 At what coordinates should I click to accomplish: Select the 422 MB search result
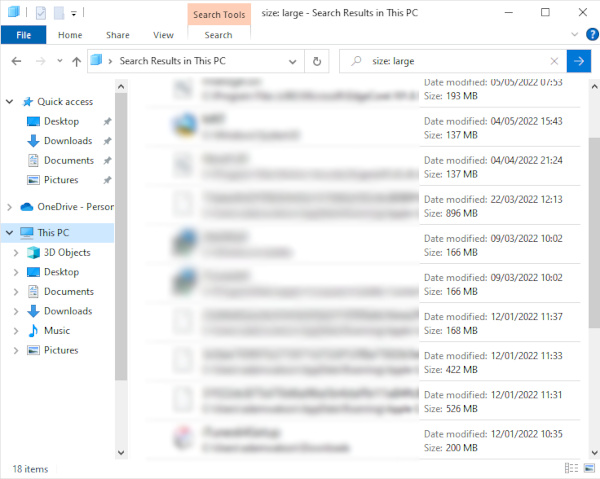point(362,362)
